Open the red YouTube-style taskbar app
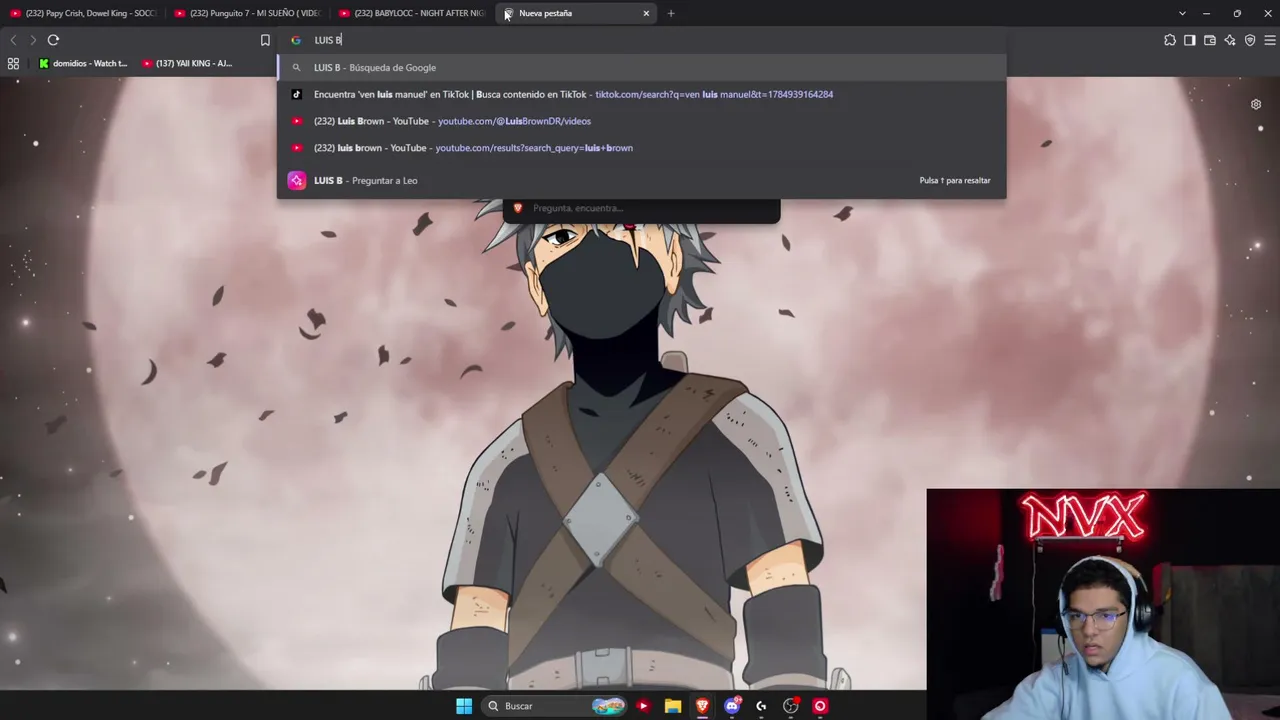1280x720 pixels. pyautogui.click(x=643, y=706)
